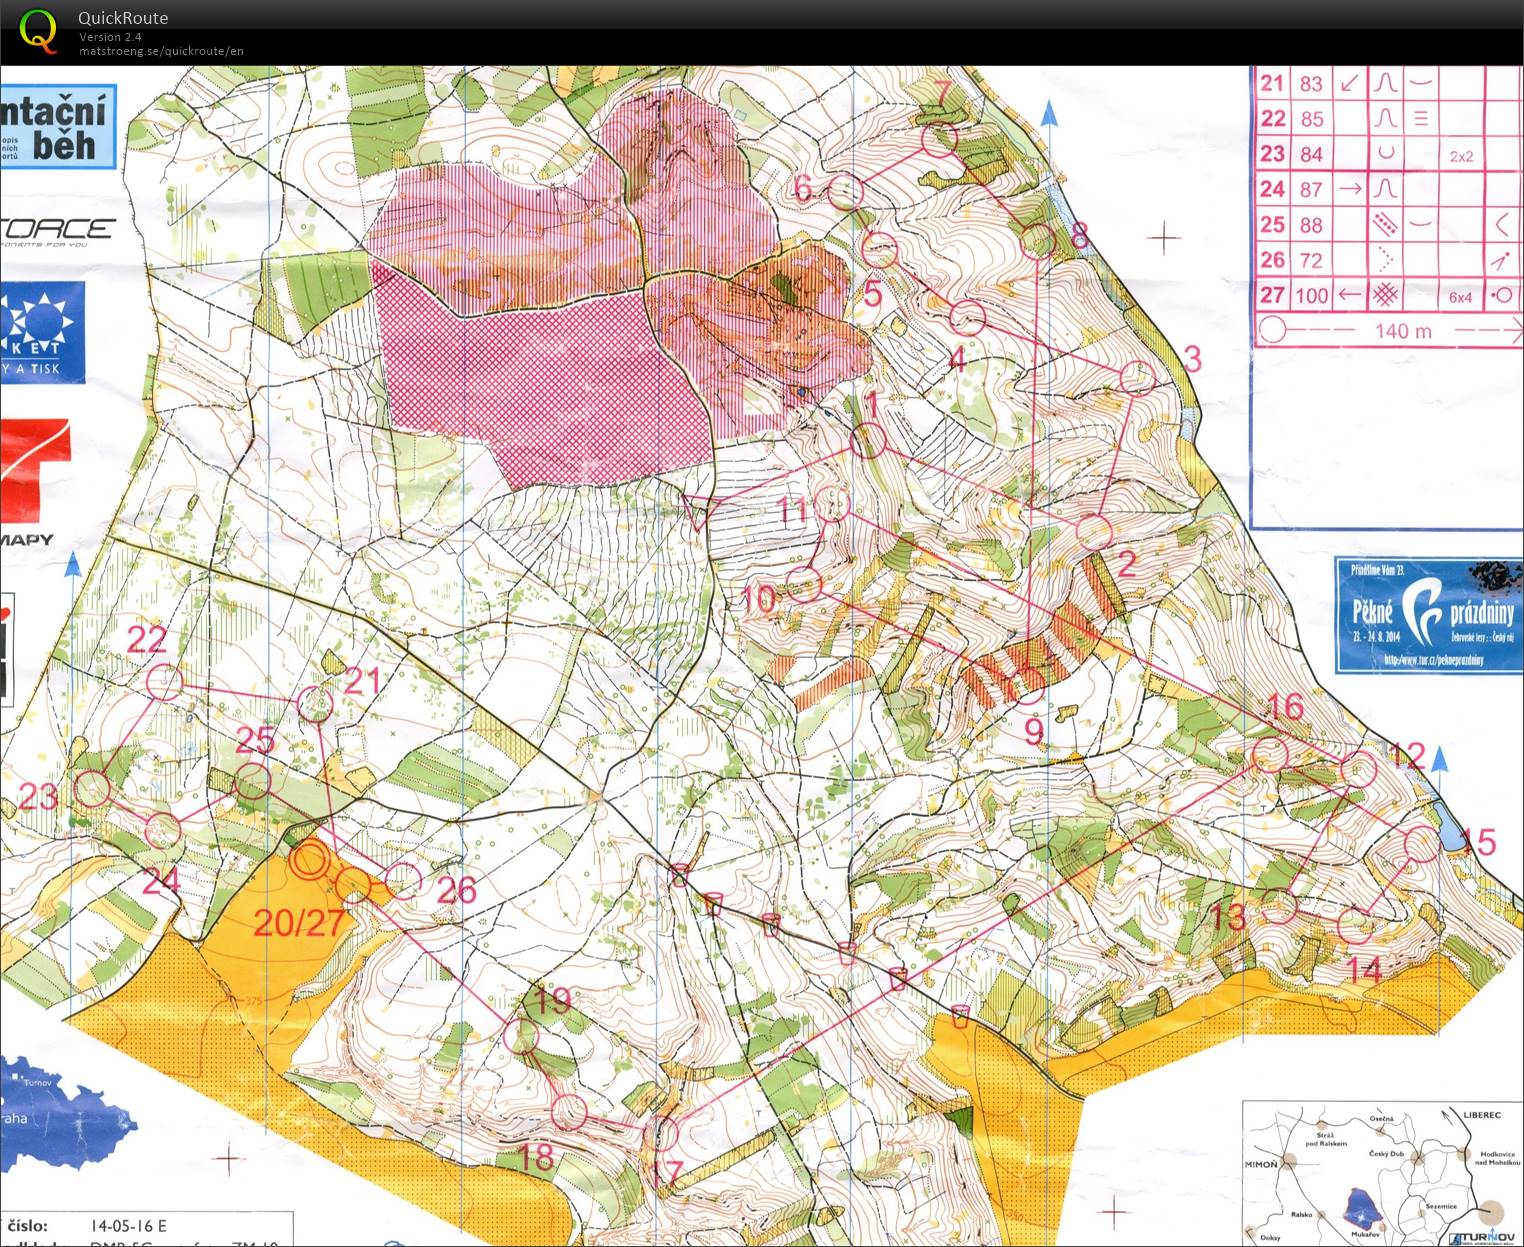Click the QuickRoute Q logo
This screenshot has height=1247, width=1524.
tap(38, 30)
